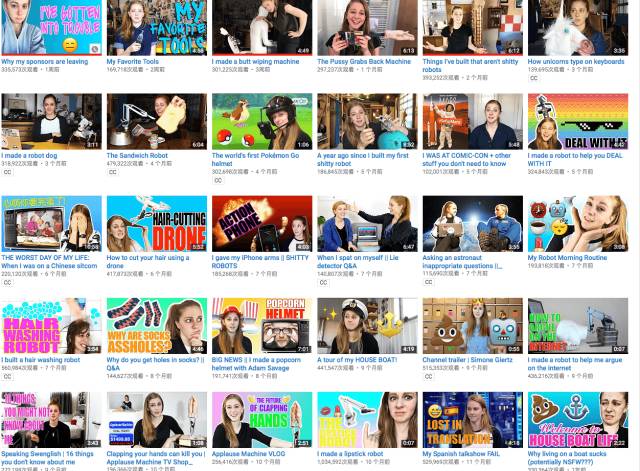Viewport: 640px width, 471px height.
Task: Open 'THE WORST DAY OF MY LIFE' video title
Action: pyautogui.click(x=49, y=262)
